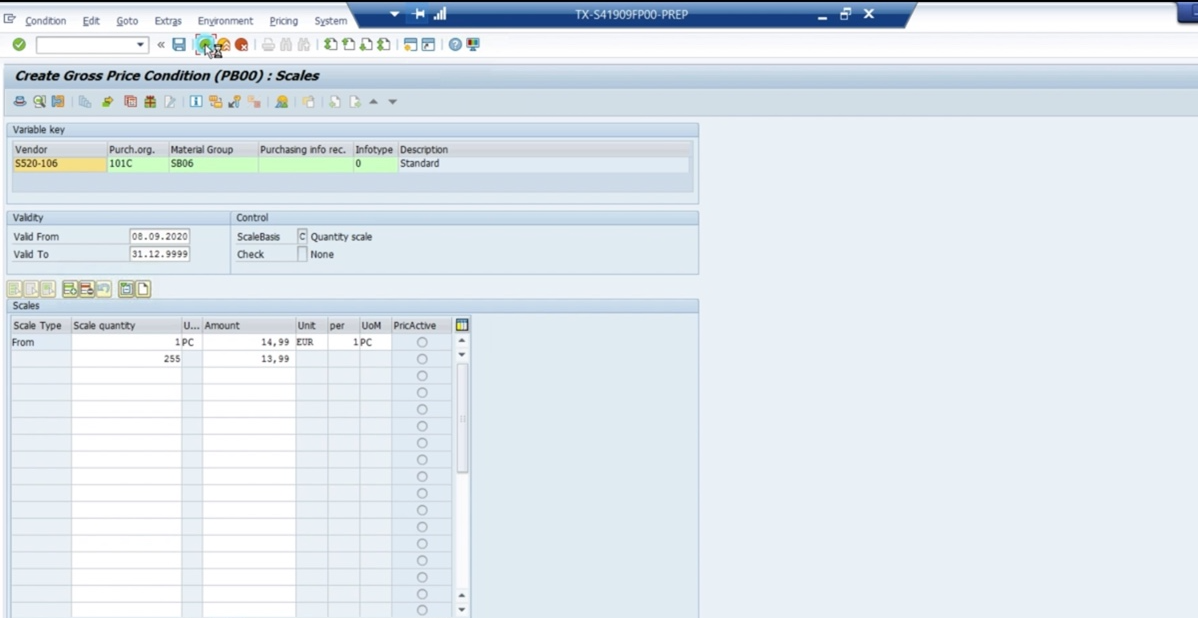
Task: Open the command field dropdown arrow
Action: click(141, 45)
